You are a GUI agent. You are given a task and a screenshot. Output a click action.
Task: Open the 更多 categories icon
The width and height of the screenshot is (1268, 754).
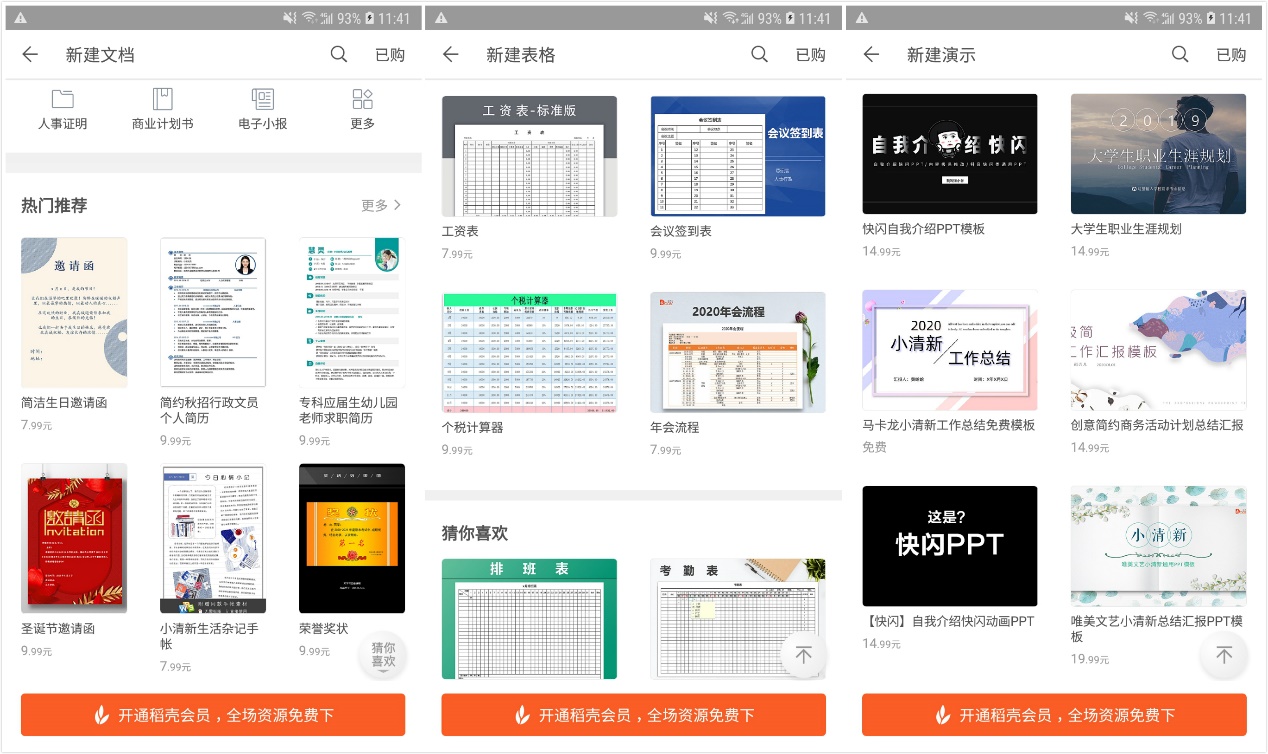362,108
